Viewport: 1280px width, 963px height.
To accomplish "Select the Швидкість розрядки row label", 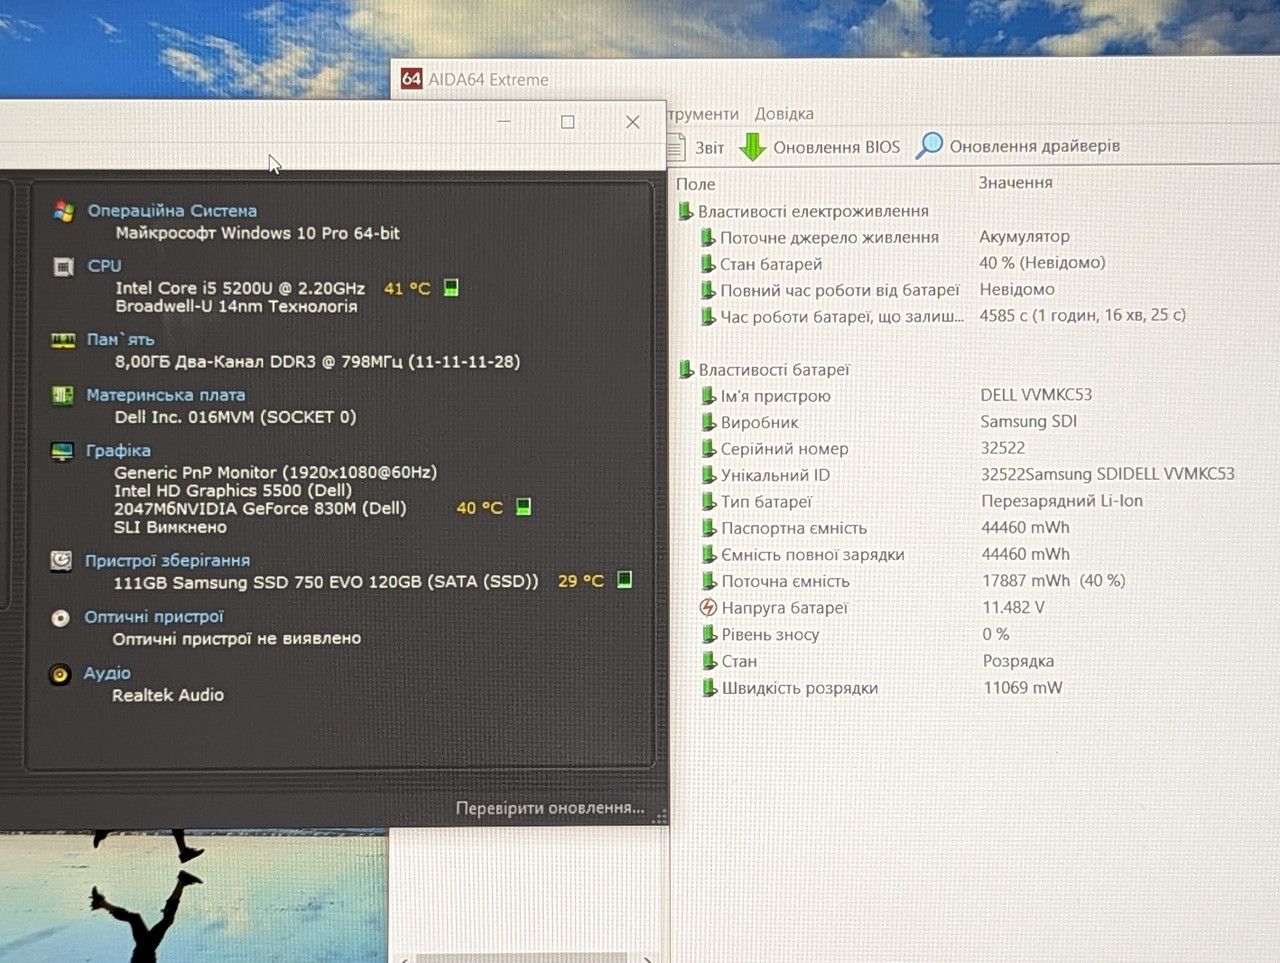I will click(800, 688).
